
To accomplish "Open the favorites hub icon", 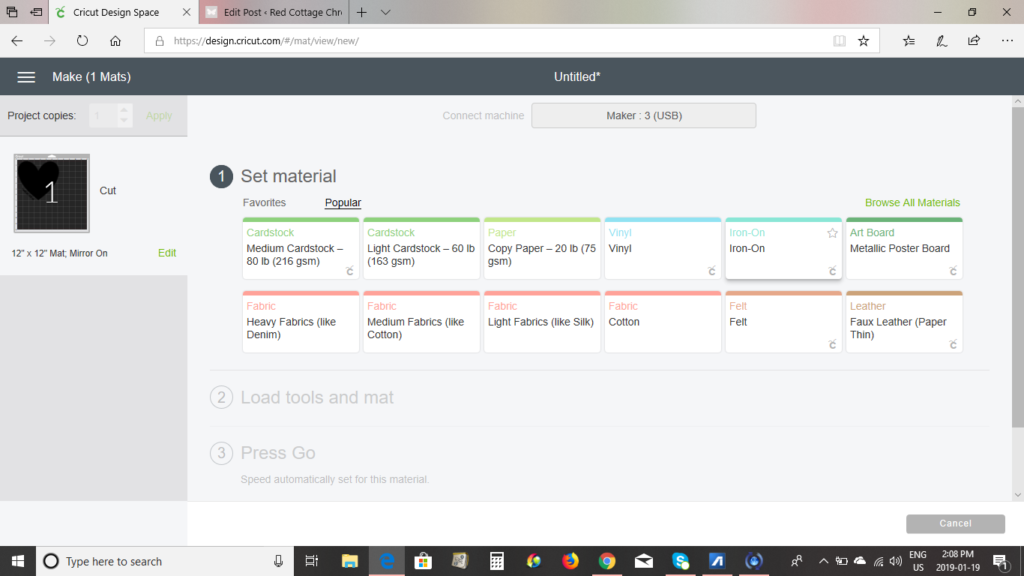I will 909,40.
